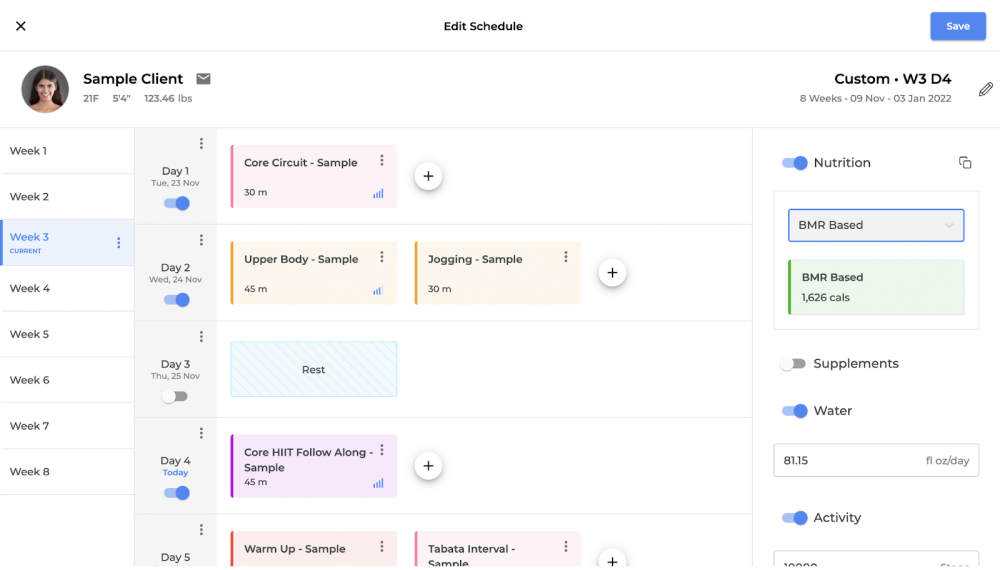This screenshot has width=1000, height=570.
Task: Open the Week 3 options menu
Action: pos(119,243)
